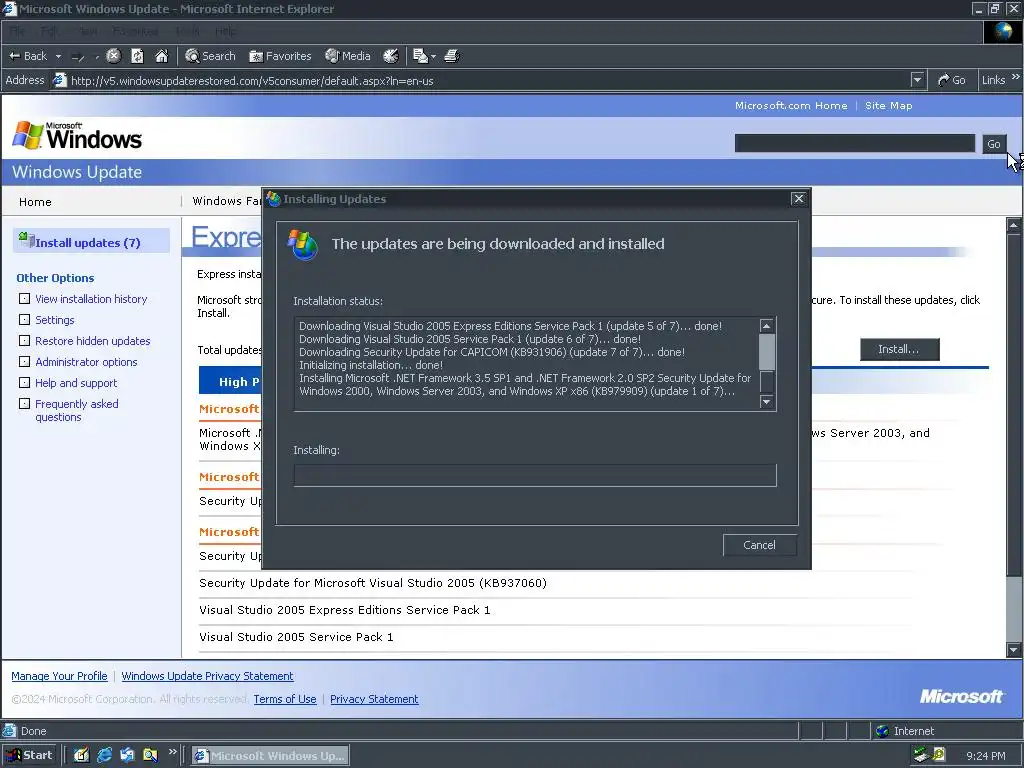Image resolution: width=1024 pixels, height=768 pixels.
Task: Open the Help menu
Action: pos(226,31)
